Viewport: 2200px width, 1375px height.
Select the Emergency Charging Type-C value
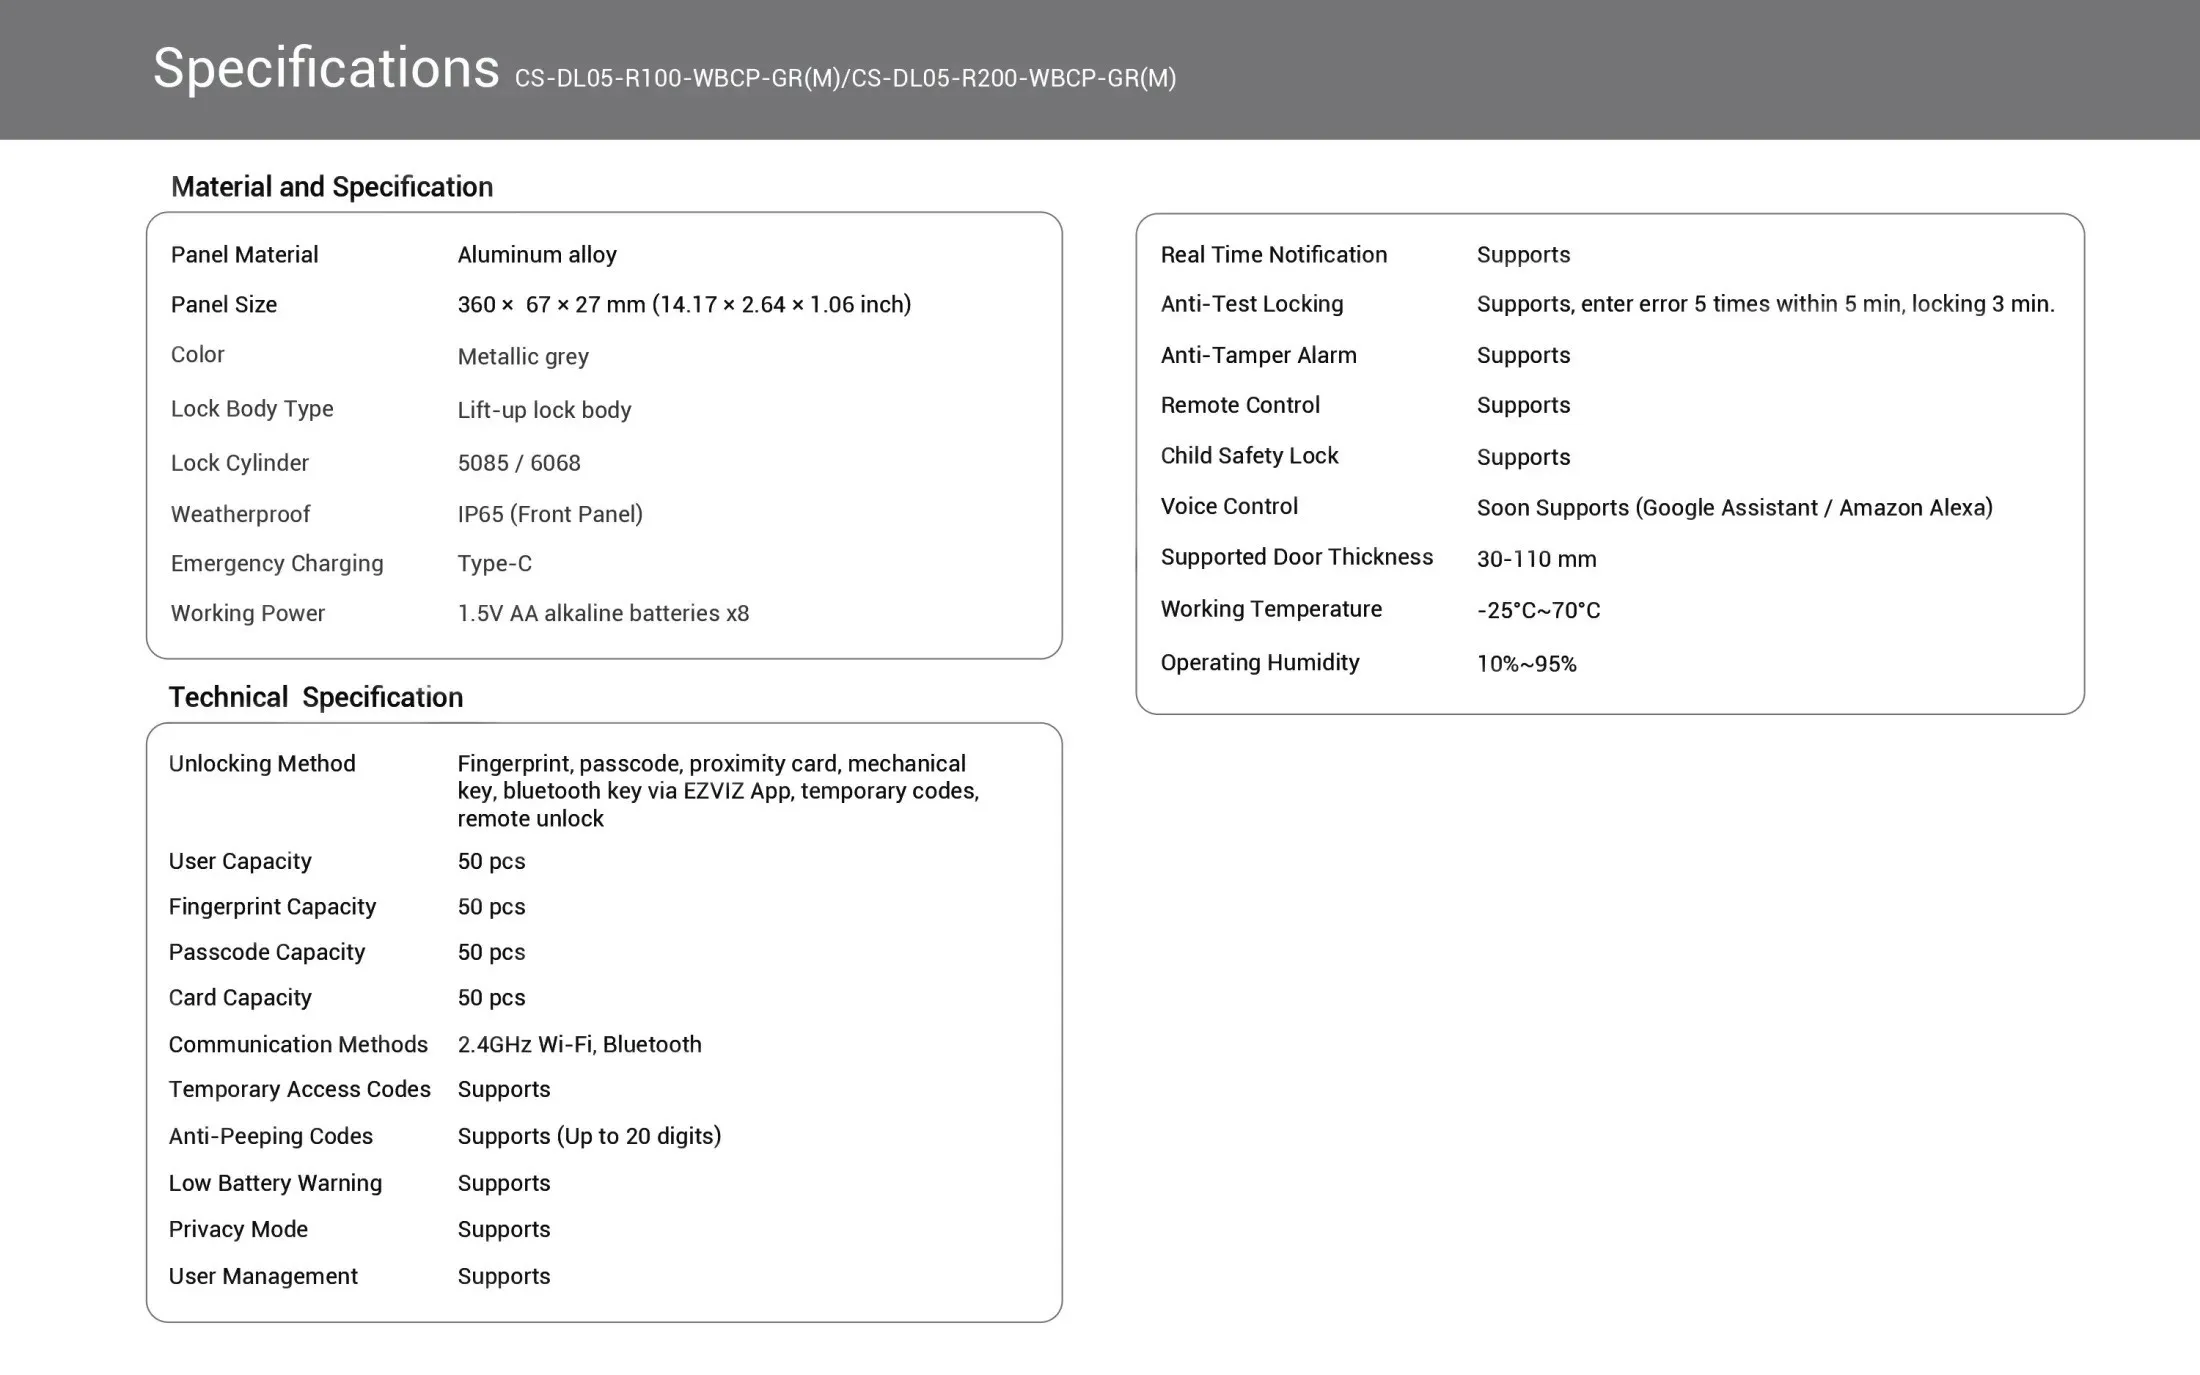pos(494,564)
